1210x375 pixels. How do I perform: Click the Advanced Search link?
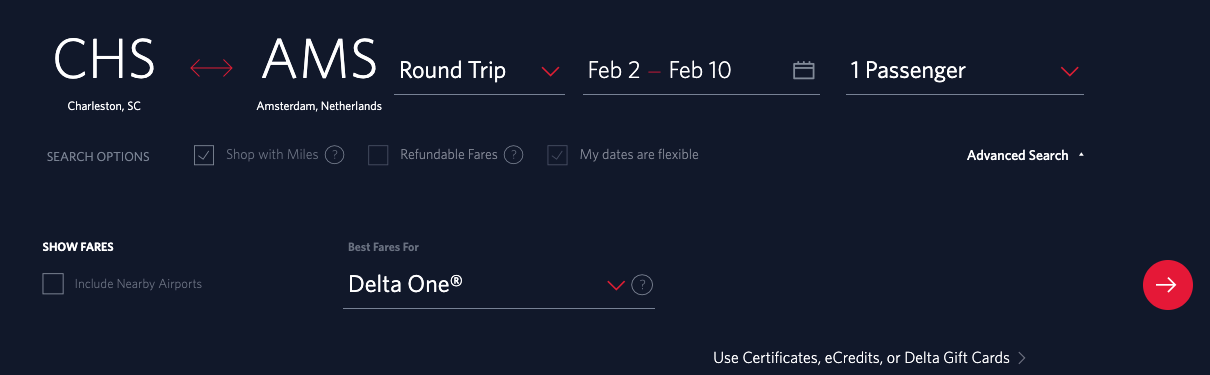point(1018,156)
